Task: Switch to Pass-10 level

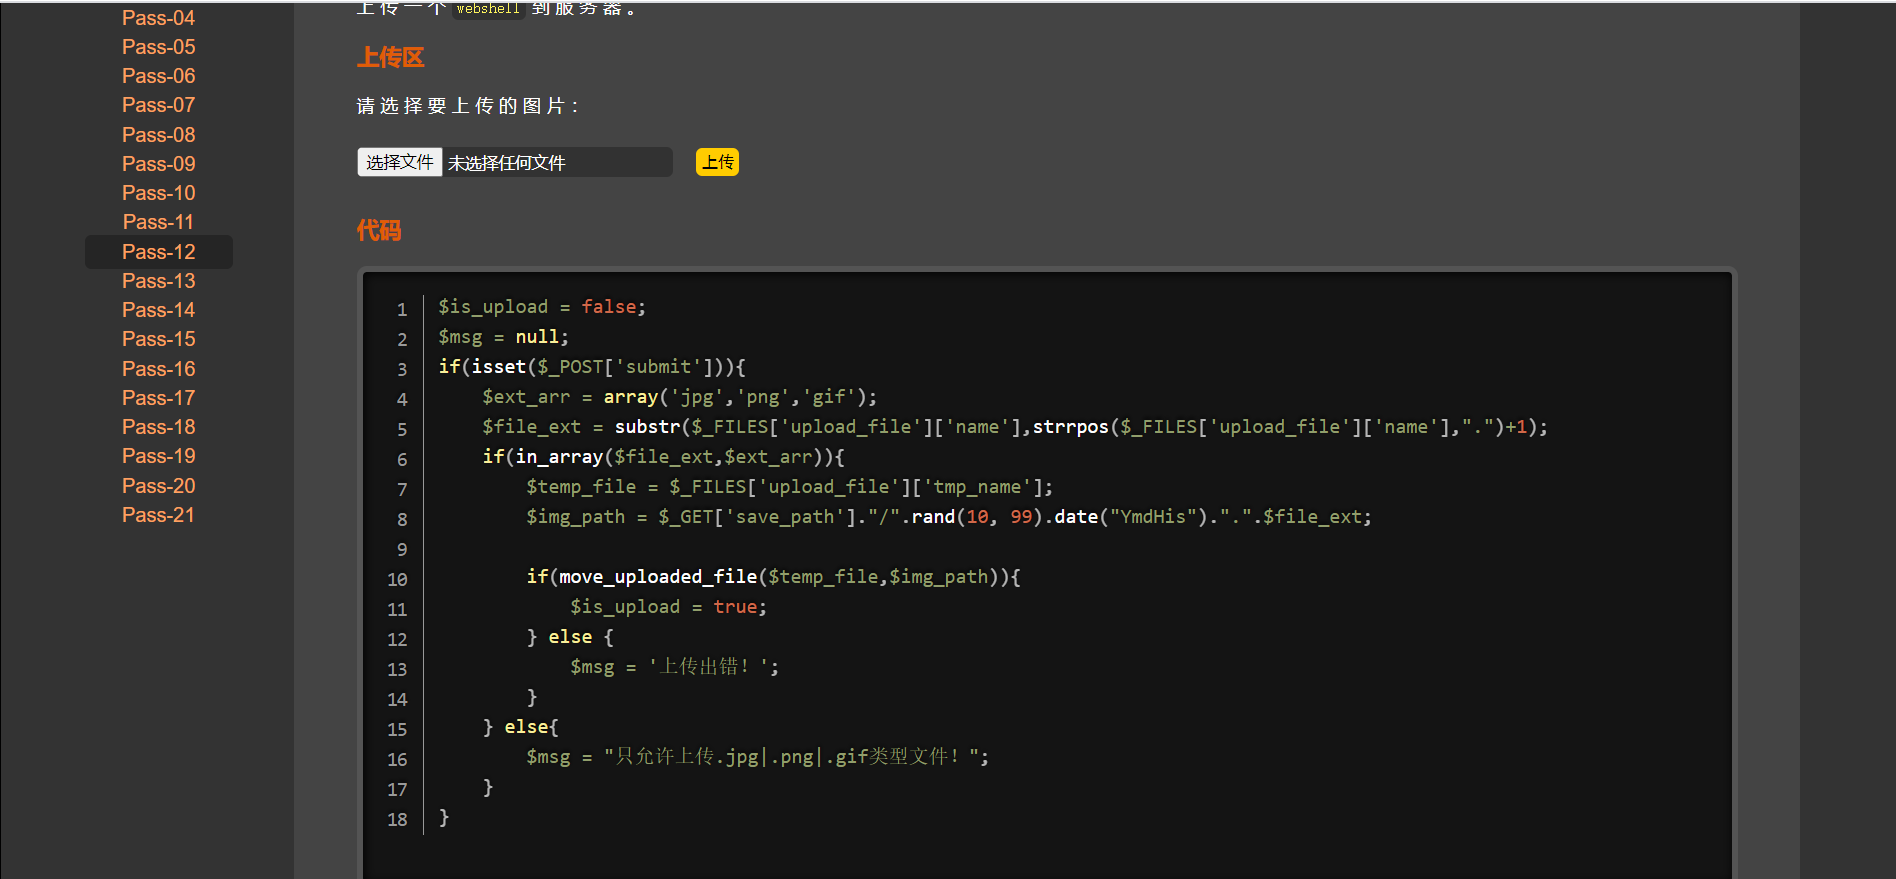Action: 158,193
